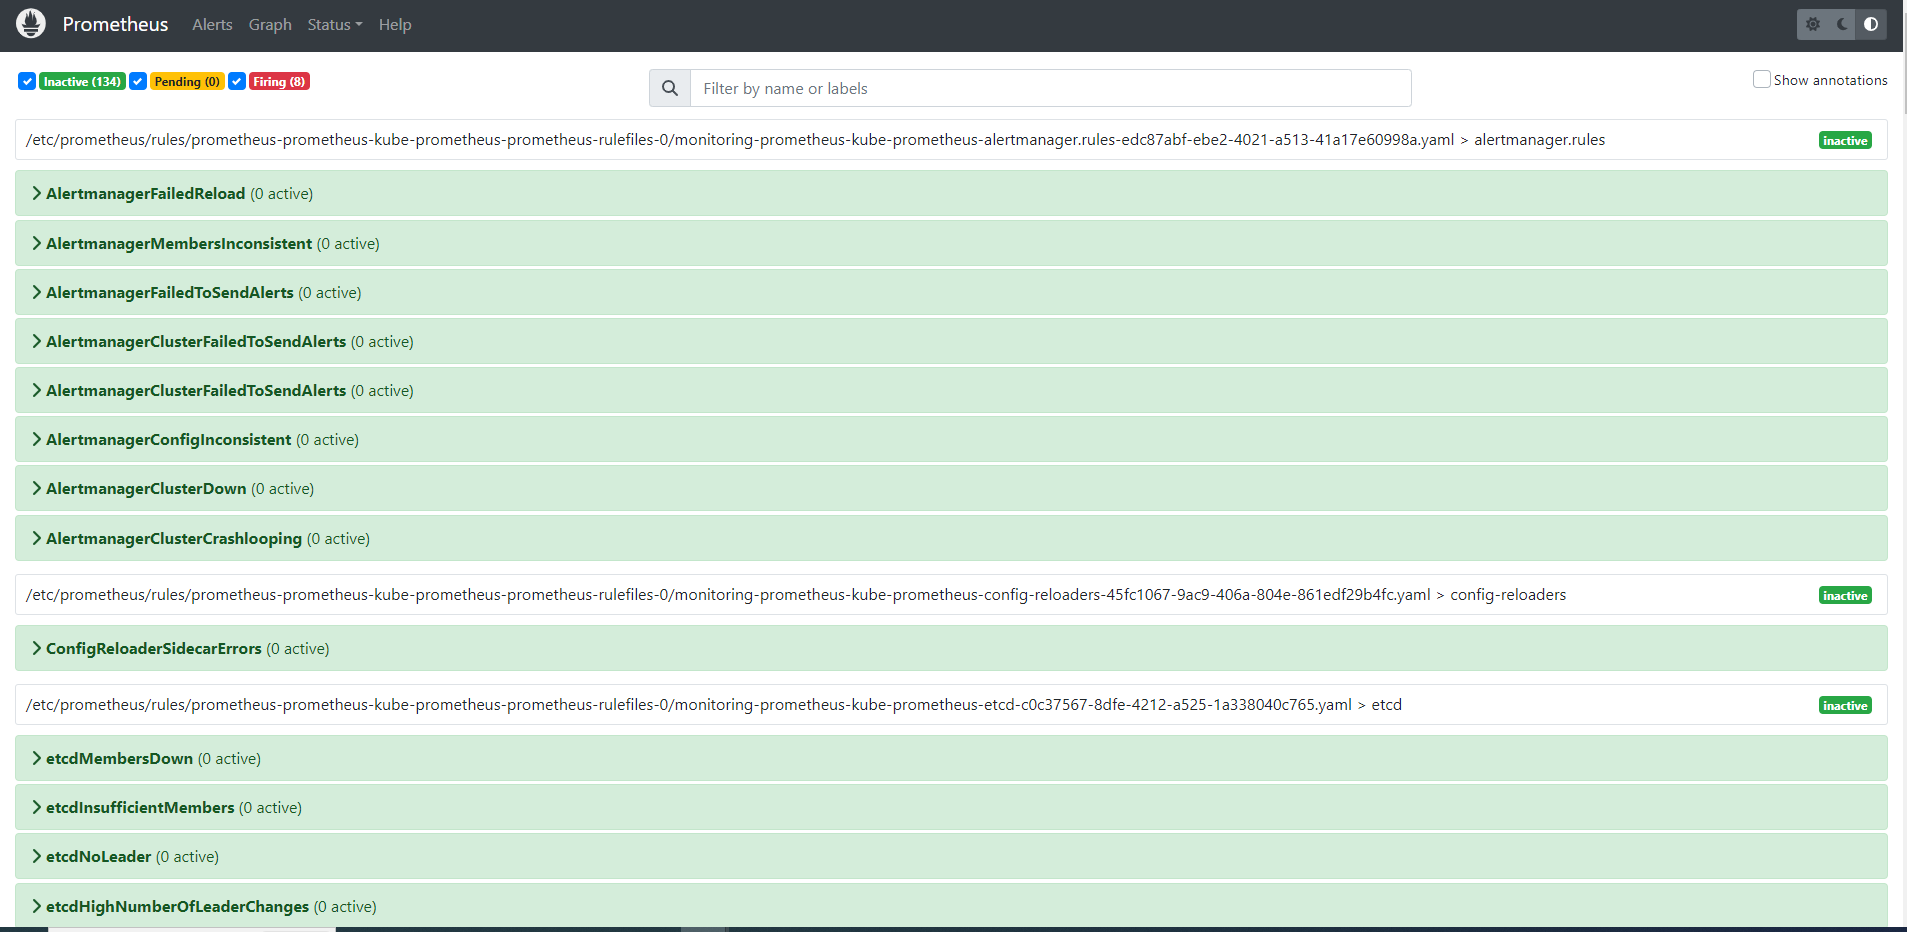
Task: Open the Help page
Action: [x=395, y=24]
